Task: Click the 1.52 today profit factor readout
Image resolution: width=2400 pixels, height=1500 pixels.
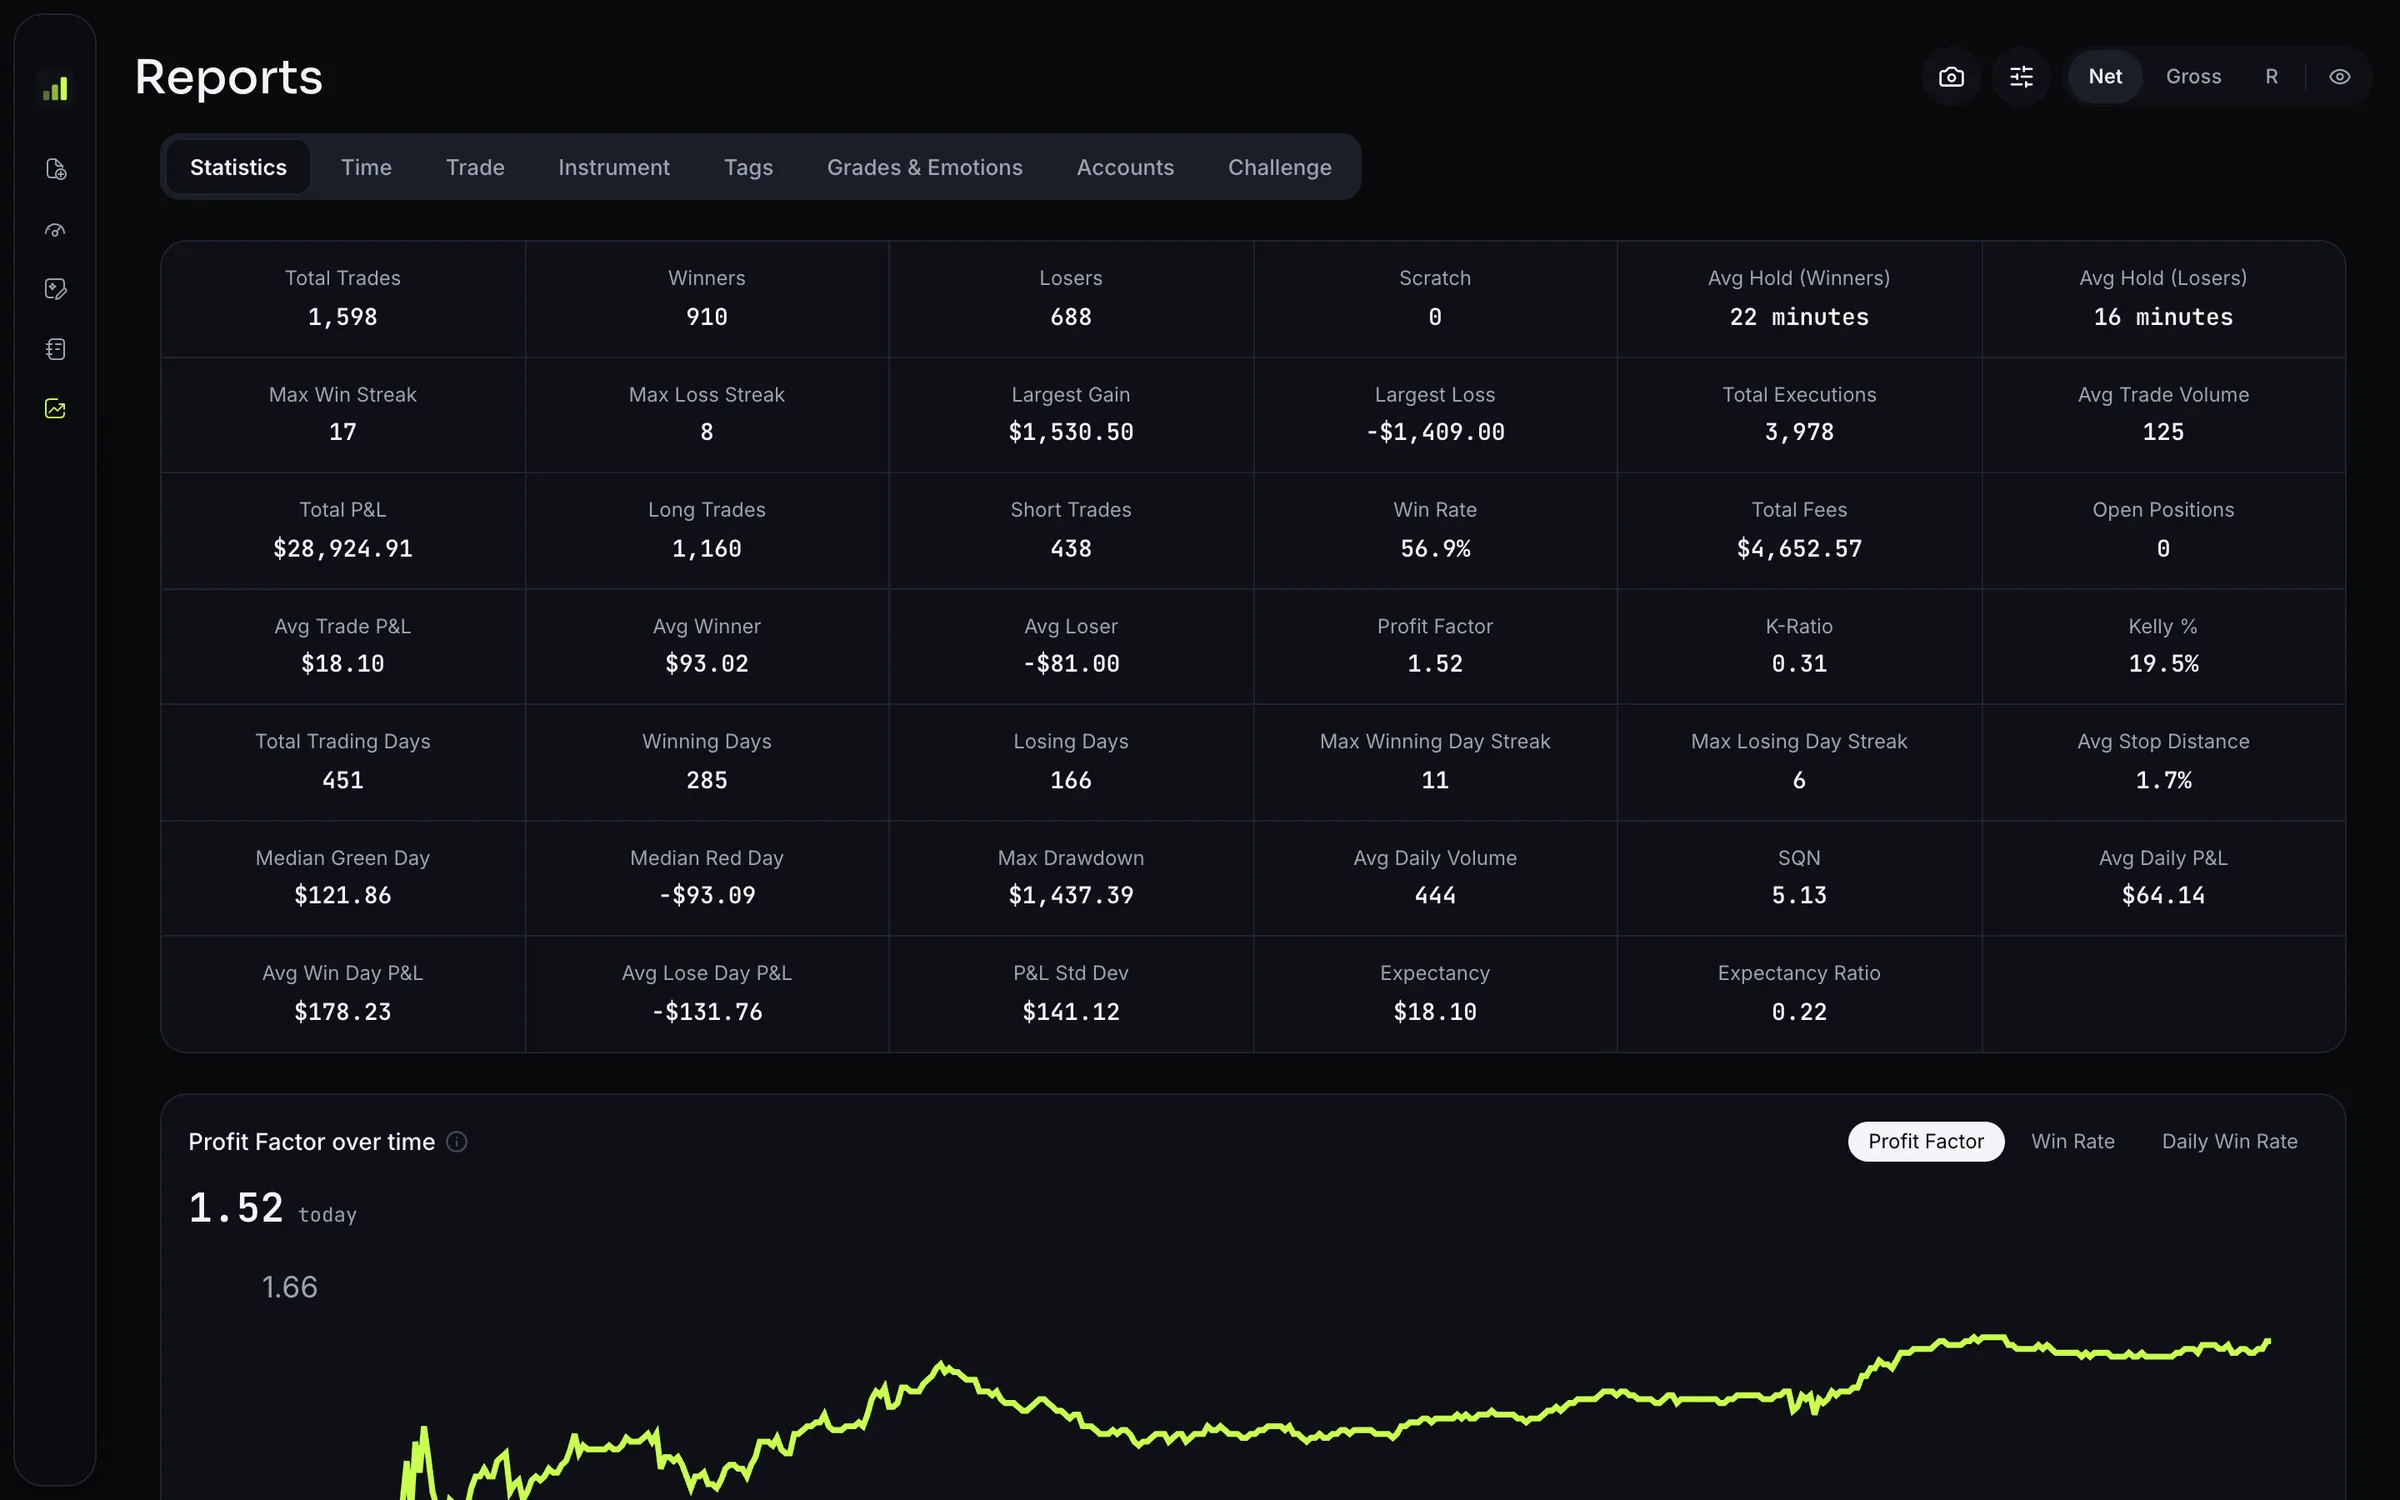Action: pos(272,1208)
